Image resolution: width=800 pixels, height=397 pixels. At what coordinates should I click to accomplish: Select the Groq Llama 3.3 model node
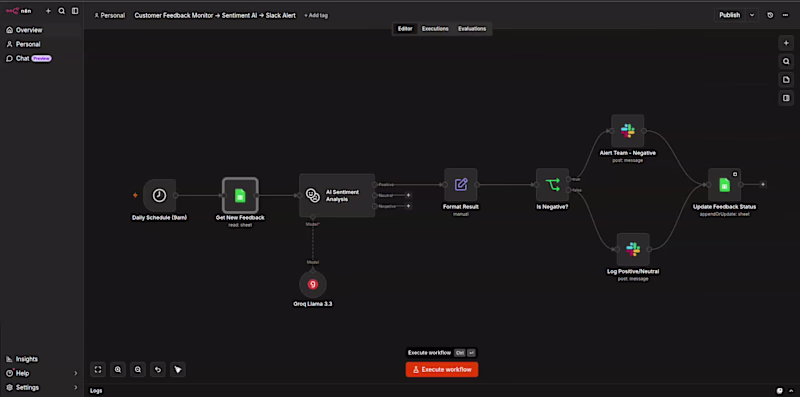(313, 284)
